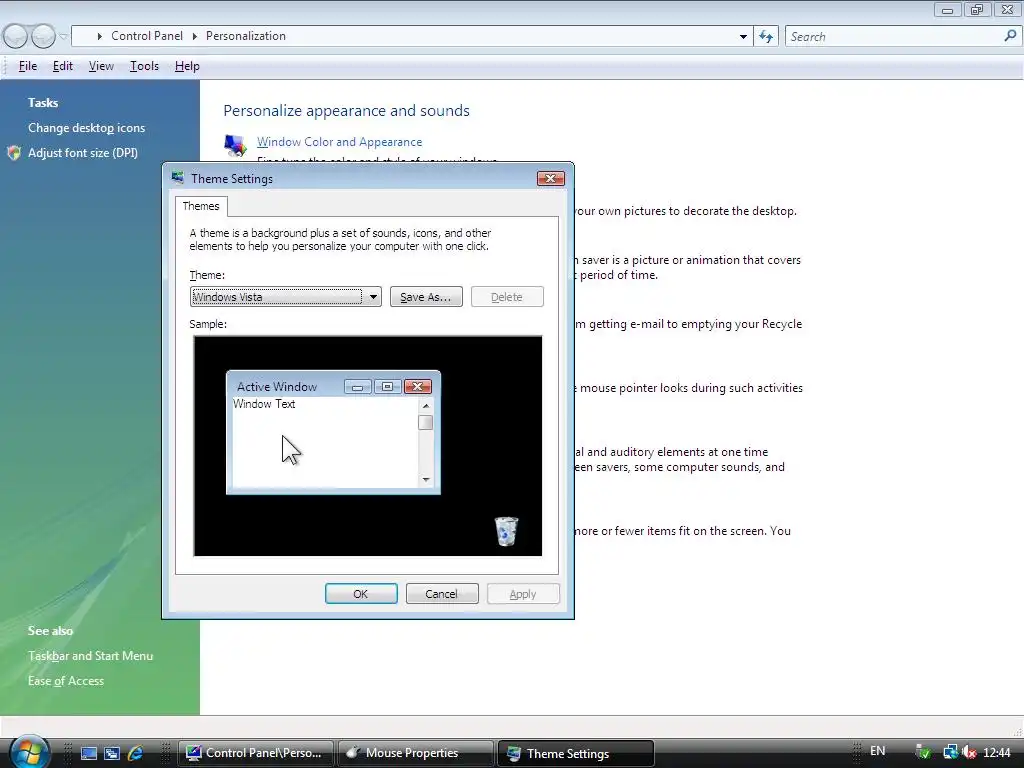Screen dimensions: 1024x768
Task: Close the Theme Settings dialog
Action: click(x=551, y=178)
